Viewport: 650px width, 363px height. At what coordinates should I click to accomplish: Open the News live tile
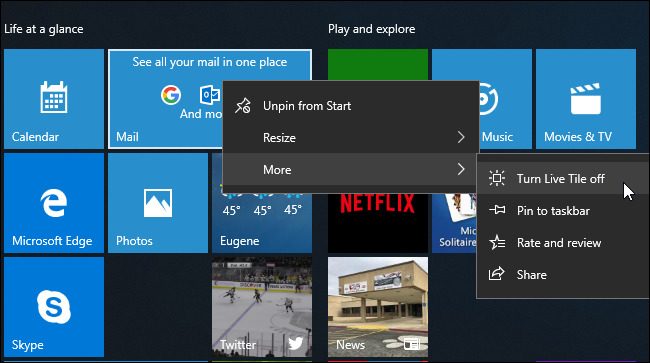tap(378, 307)
